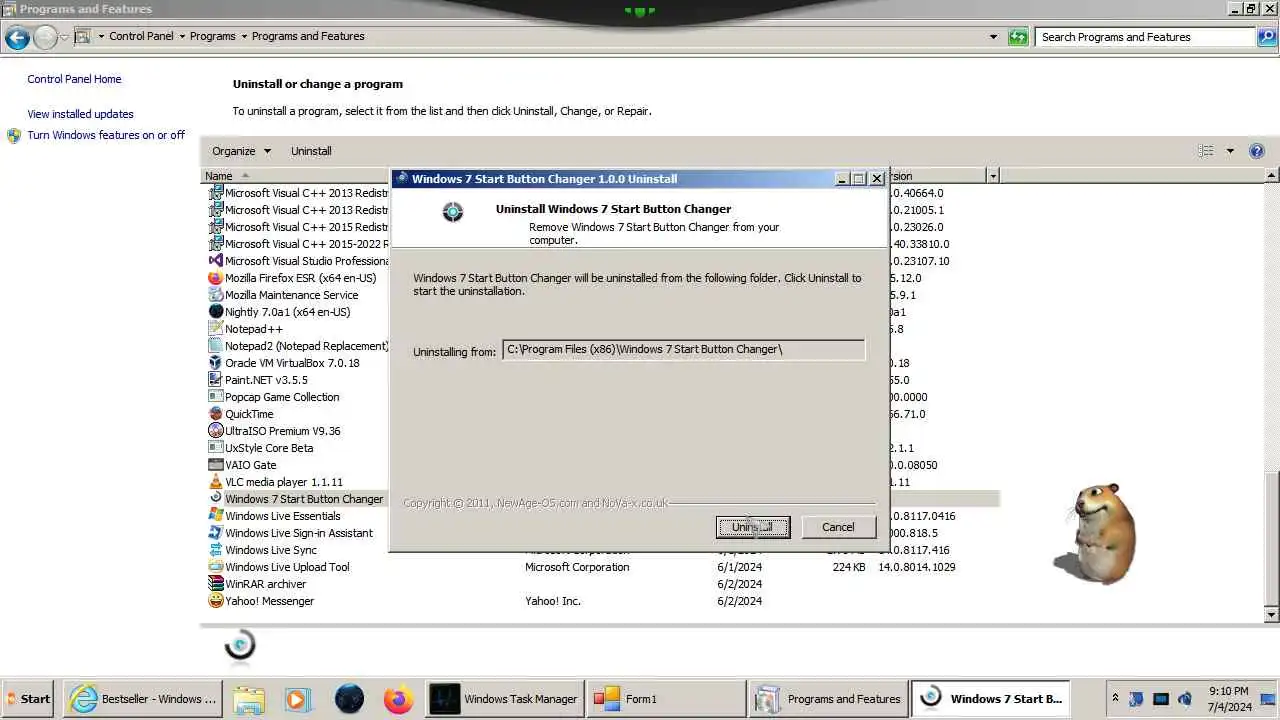Click Programs in the address breadcrumb
The height and width of the screenshot is (720, 1280).
[x=213, y=36]
